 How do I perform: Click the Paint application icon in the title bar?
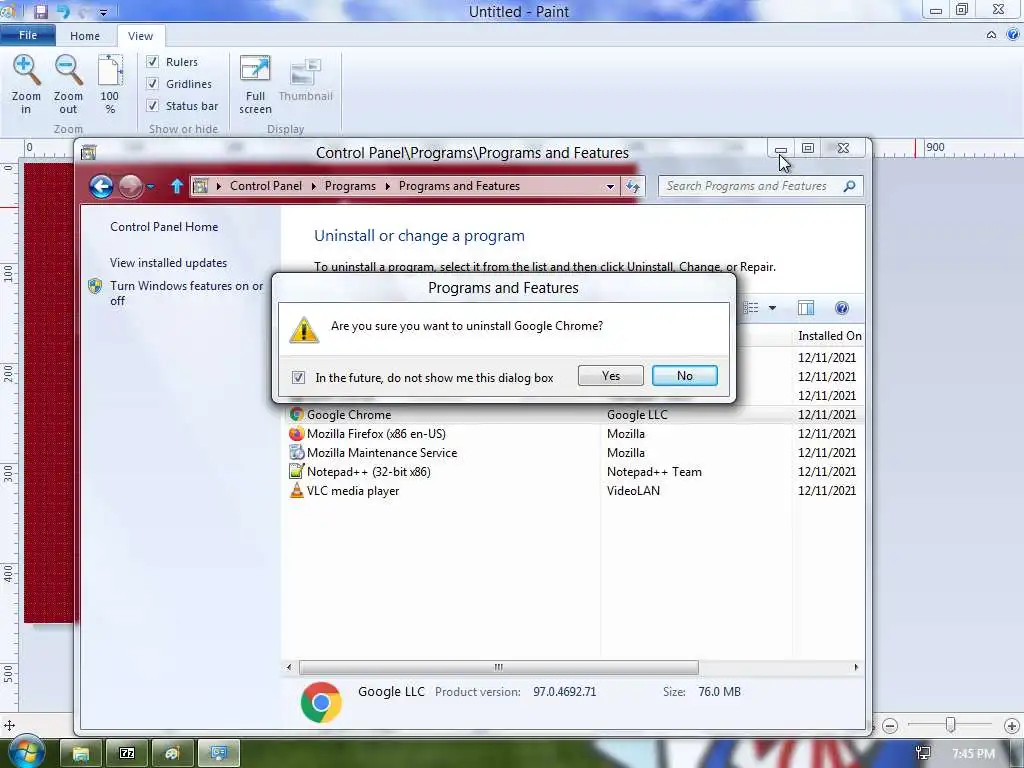coord(8,10)
